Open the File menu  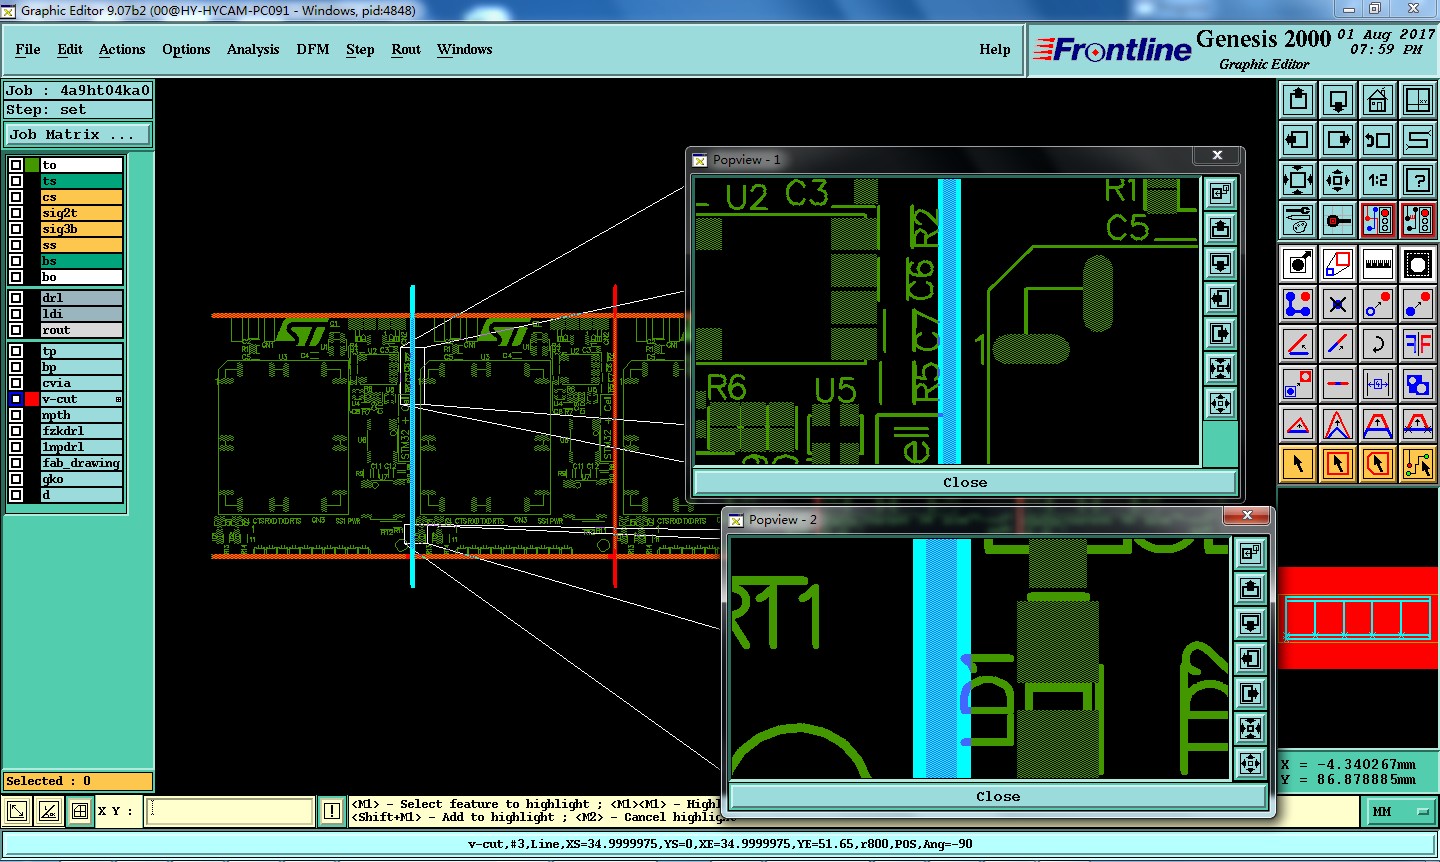pos(28,49)
